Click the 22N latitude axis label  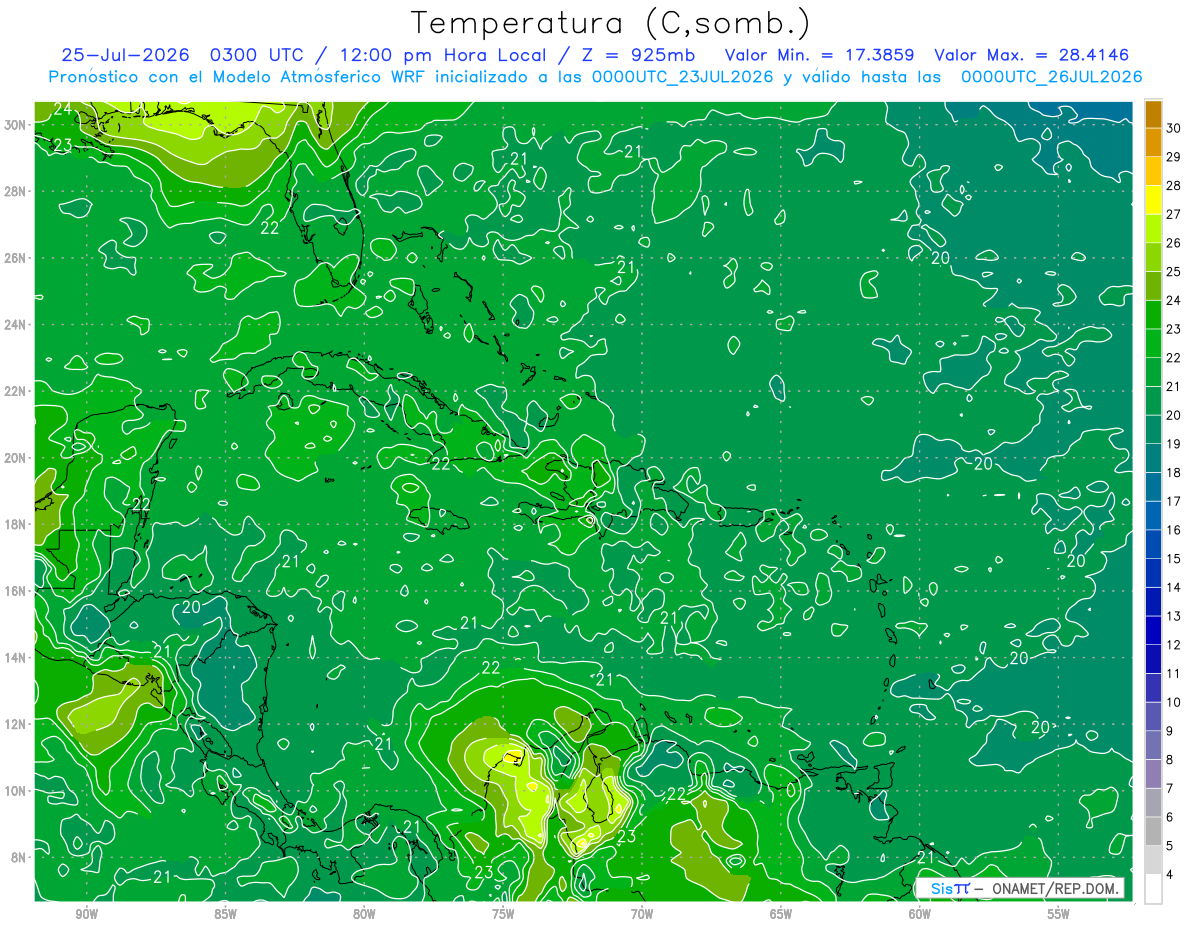[x=15, y=391]
